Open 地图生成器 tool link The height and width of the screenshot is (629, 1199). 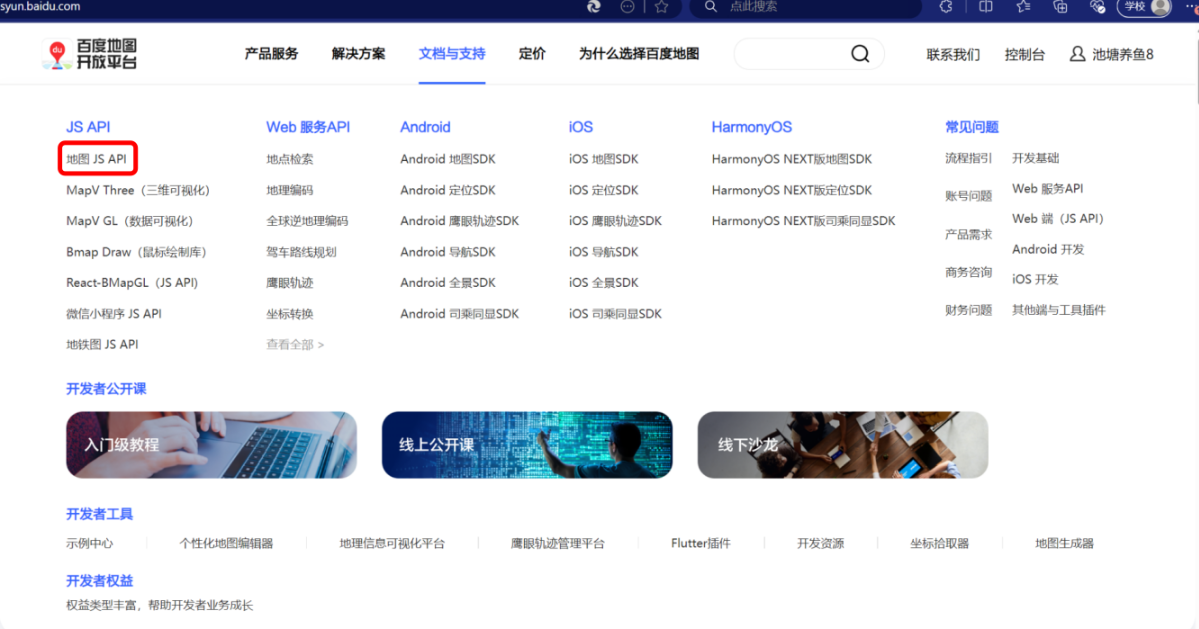pos(1064,543)
